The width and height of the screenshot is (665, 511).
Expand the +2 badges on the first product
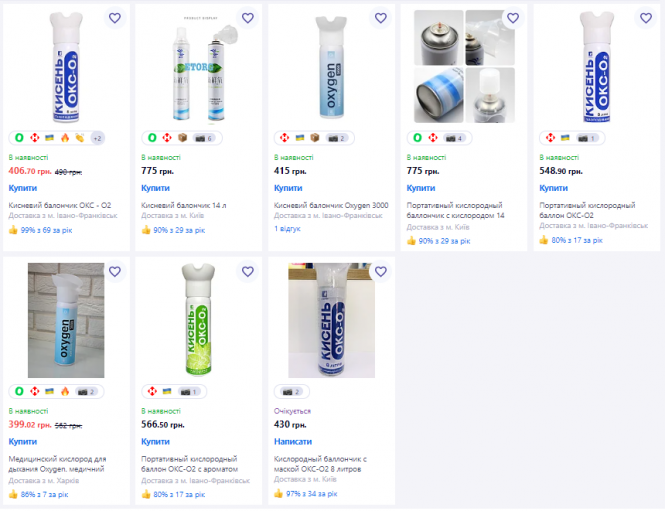(97, 138)
